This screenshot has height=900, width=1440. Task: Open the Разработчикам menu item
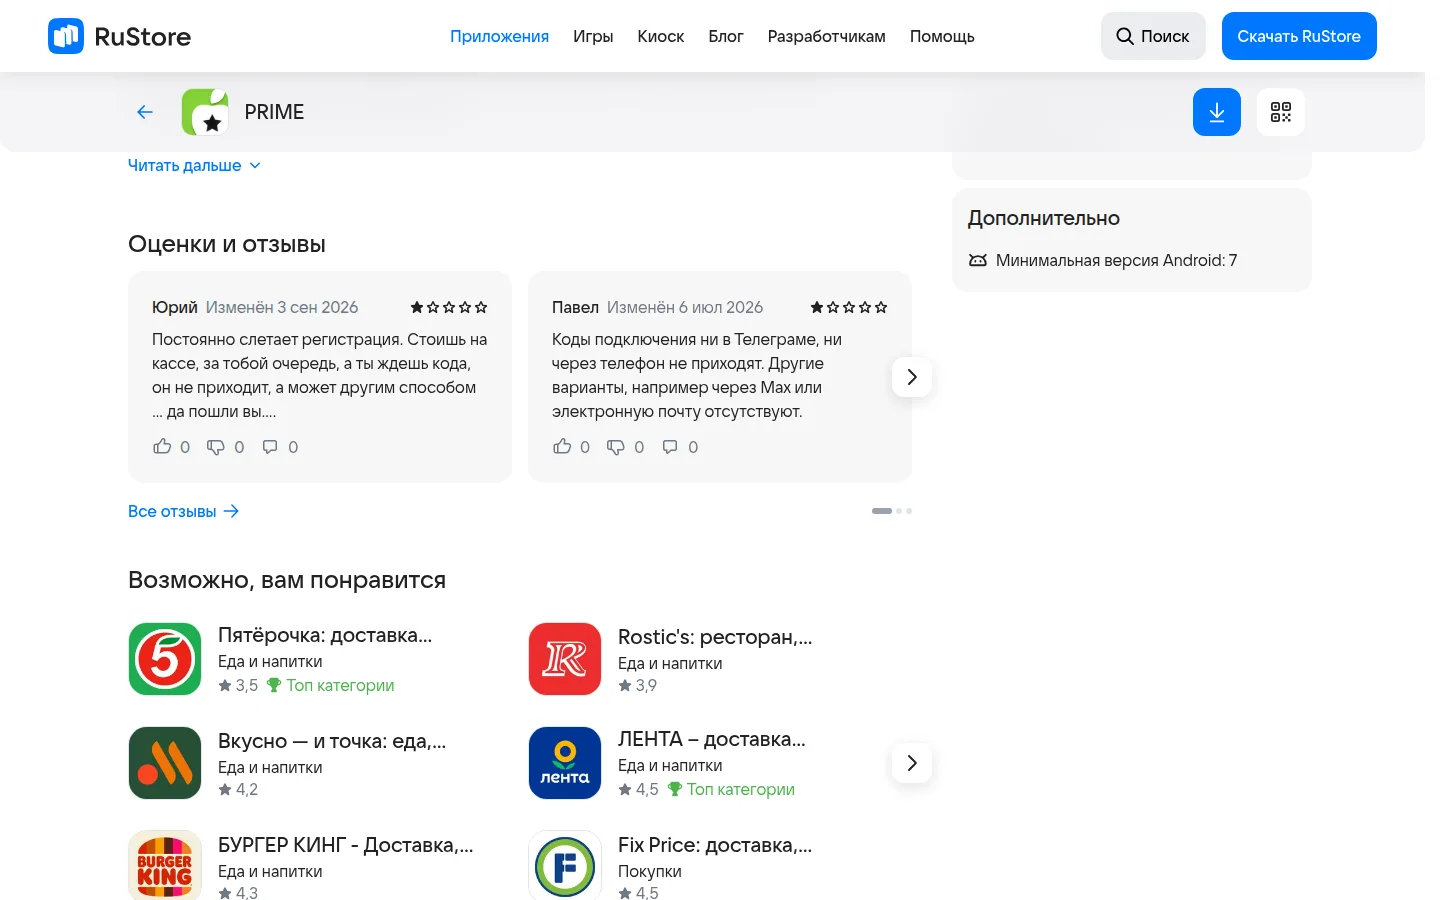[x=827, y=36]
